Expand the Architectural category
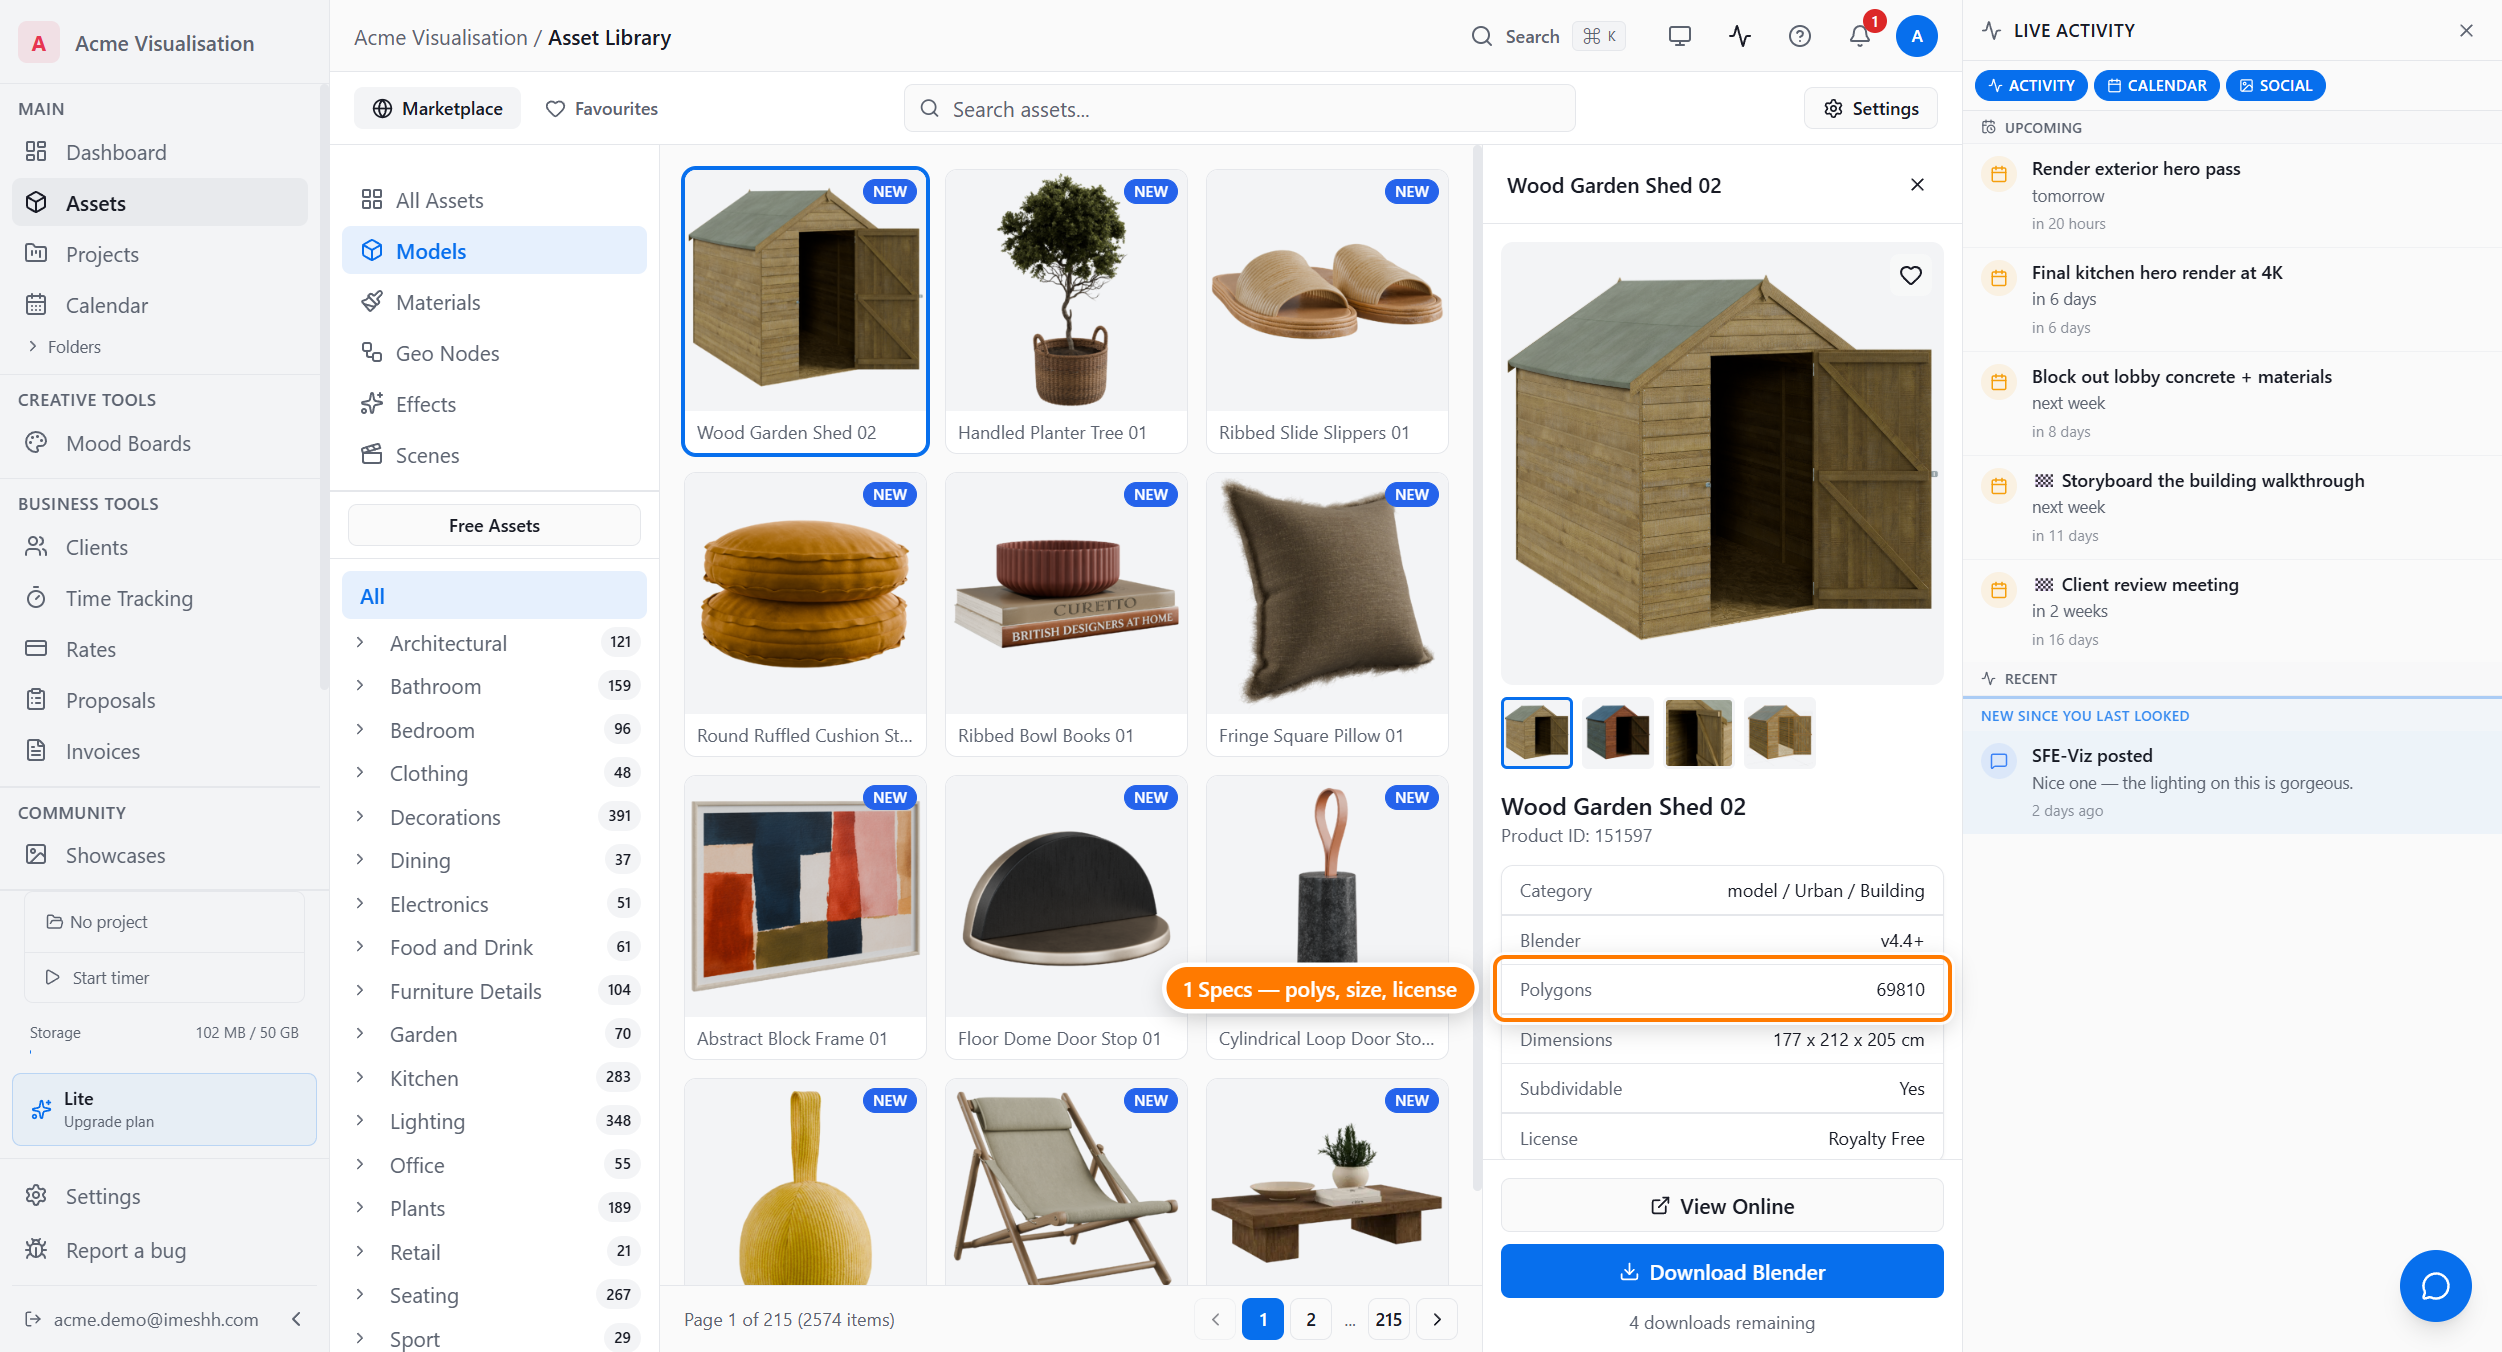Viewport: 2502px width, 1352px height. [x=360, y=642]
